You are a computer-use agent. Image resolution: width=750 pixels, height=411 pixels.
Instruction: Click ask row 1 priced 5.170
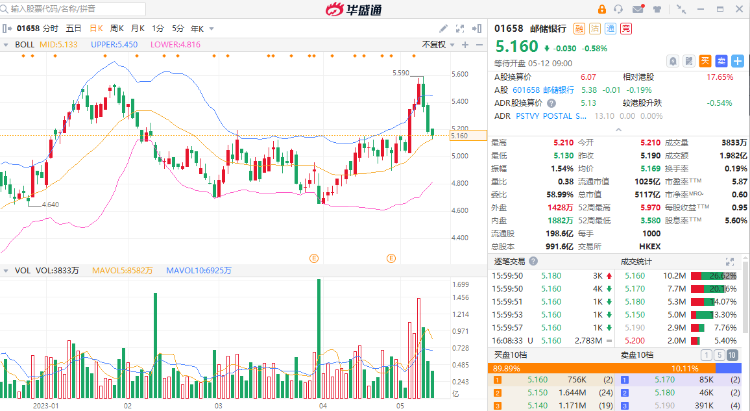point(680,380)
